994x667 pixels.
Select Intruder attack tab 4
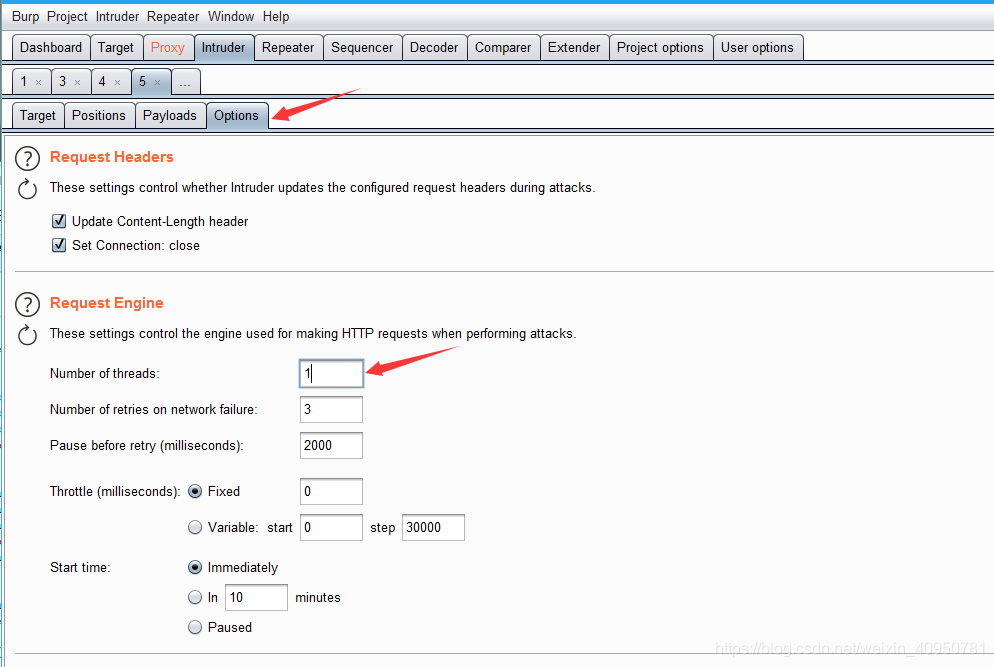pyautogui.click(x=102, y=82)
